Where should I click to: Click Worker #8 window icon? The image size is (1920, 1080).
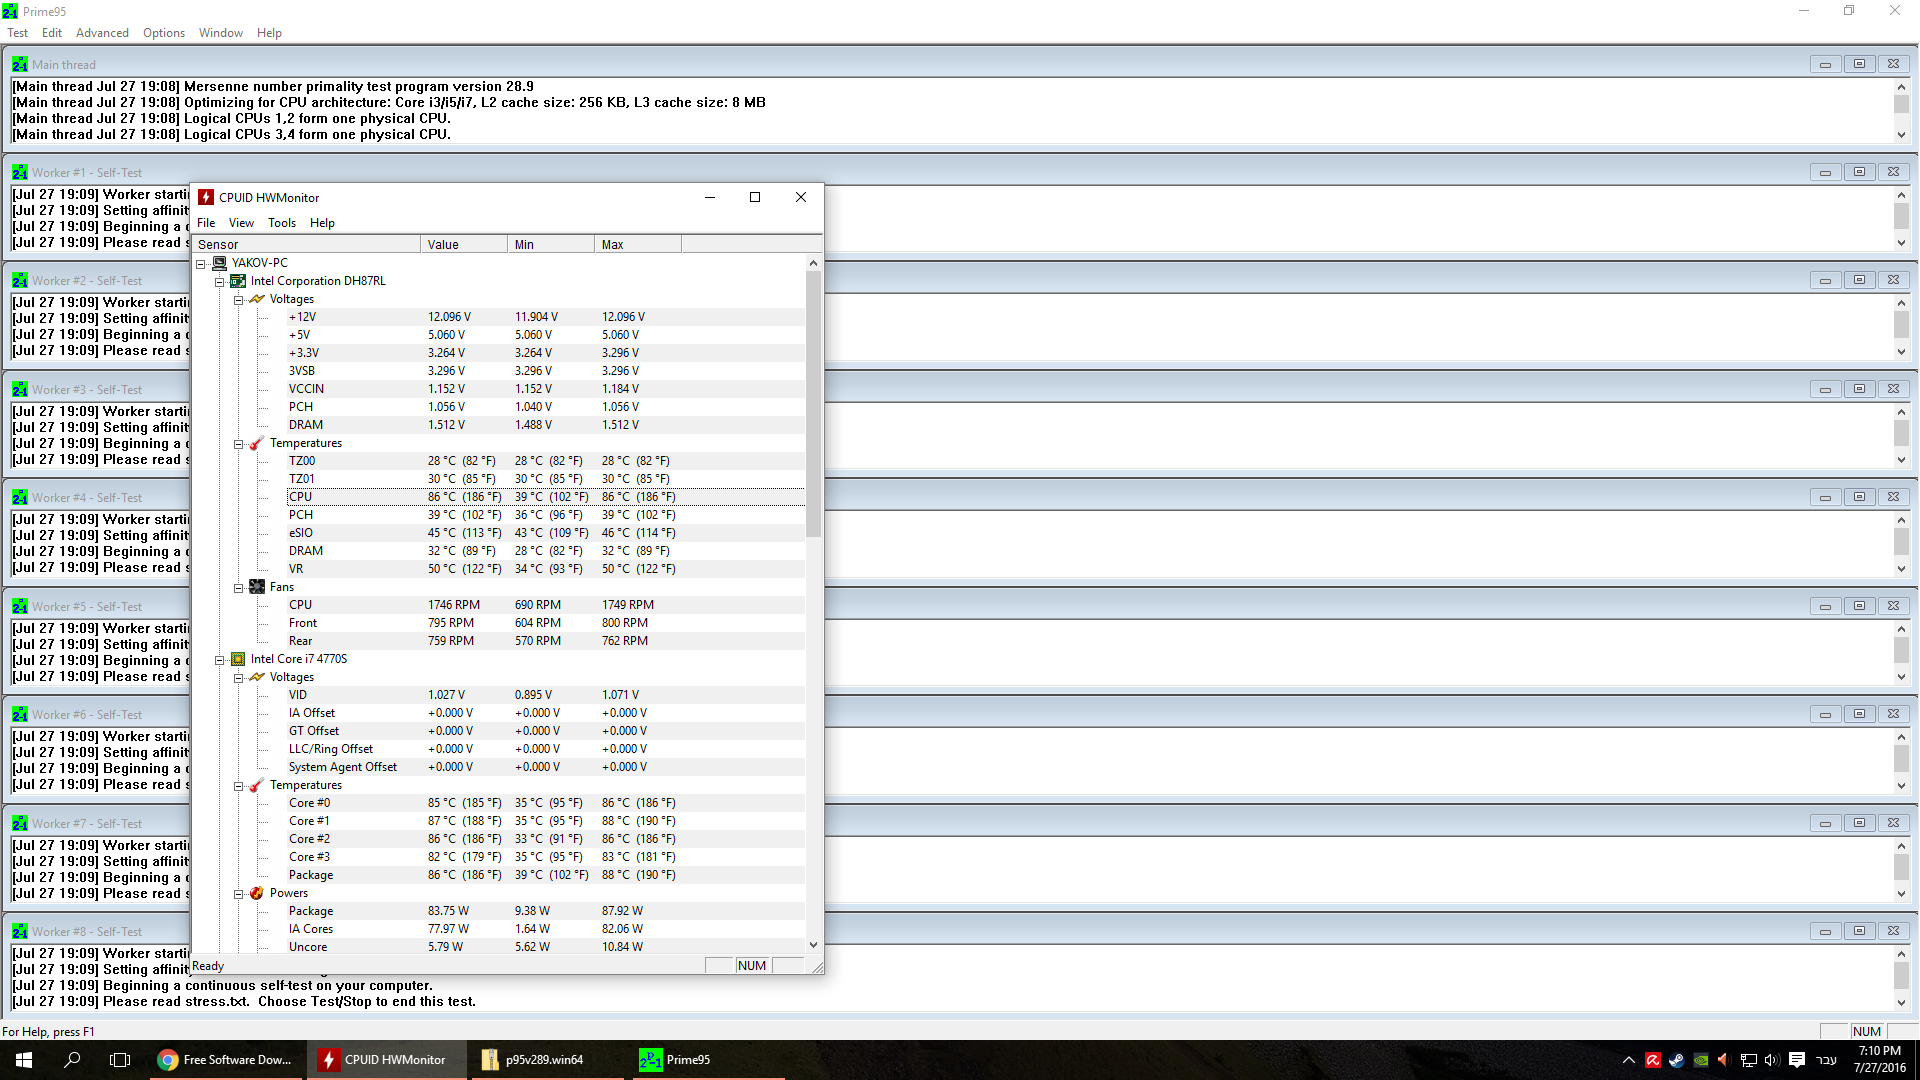(20, 931)
